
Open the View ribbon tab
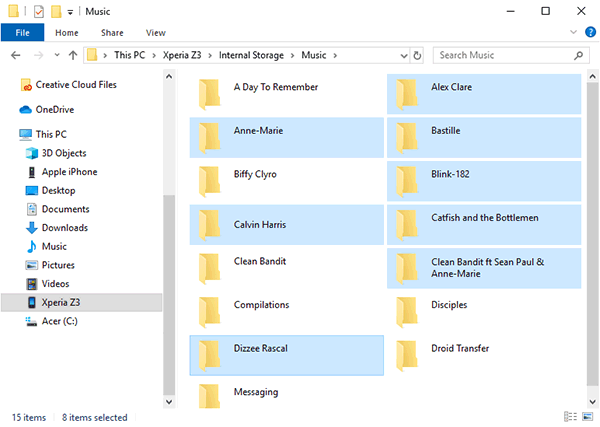(x=156, y=33)
